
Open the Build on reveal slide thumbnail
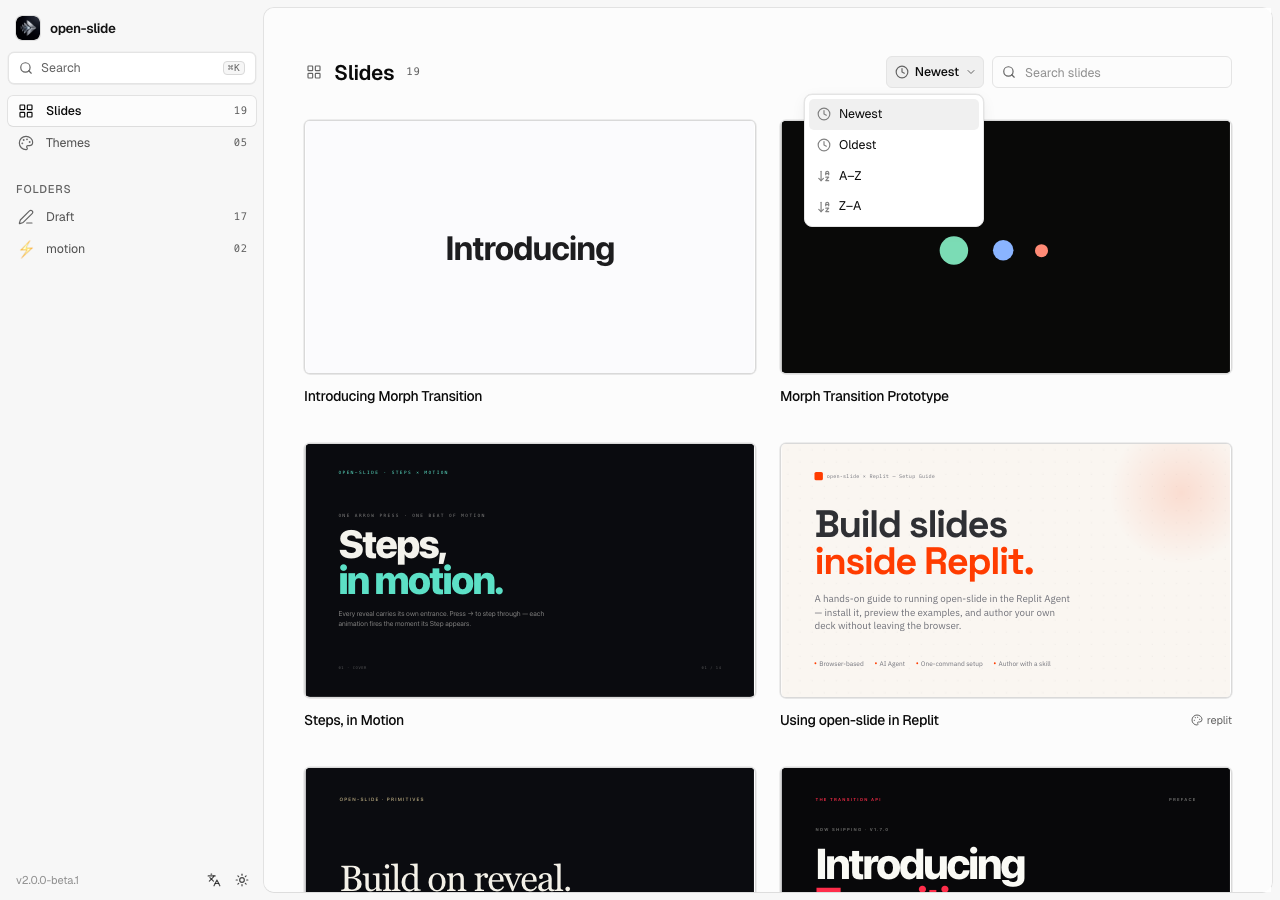tap(530, 829)
